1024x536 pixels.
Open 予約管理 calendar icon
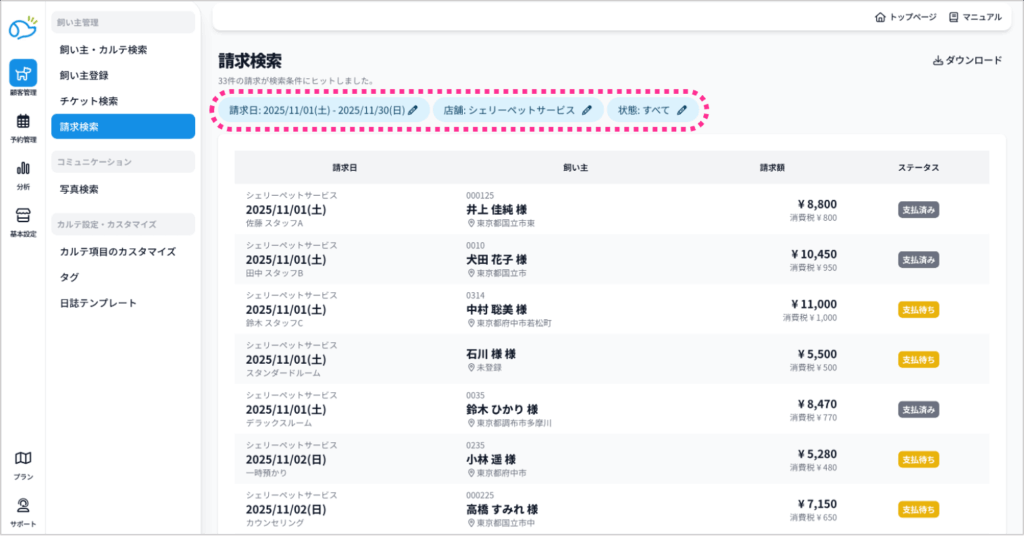[23, 122]
